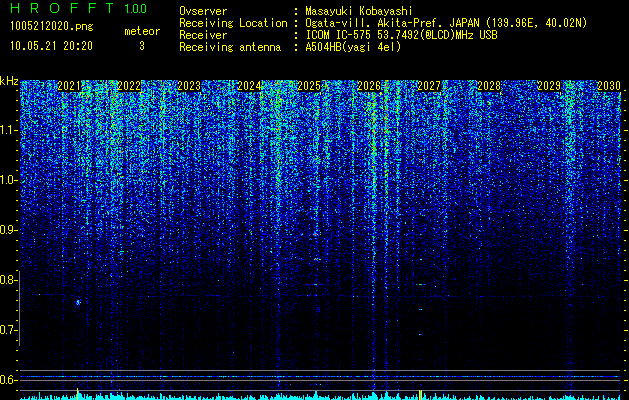
Task: Click the 2023 time marker
Action: [189, 86]
